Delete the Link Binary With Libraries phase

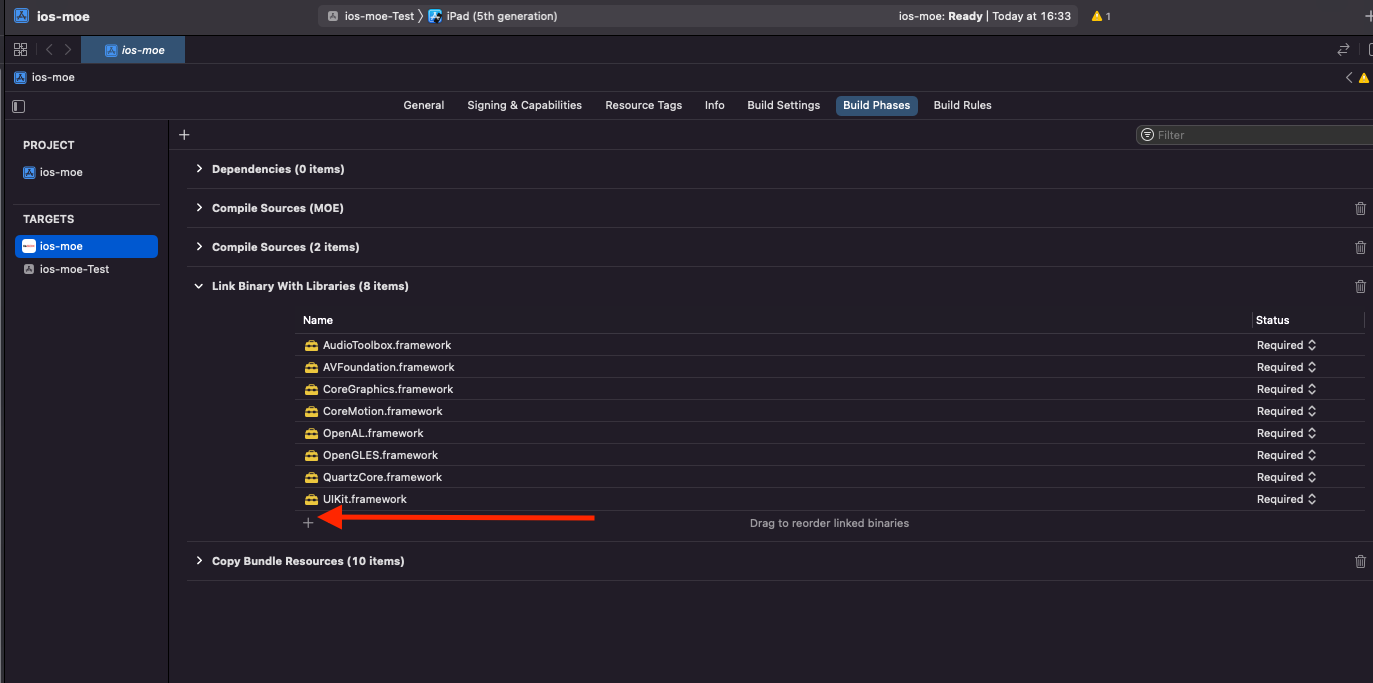1360,286
